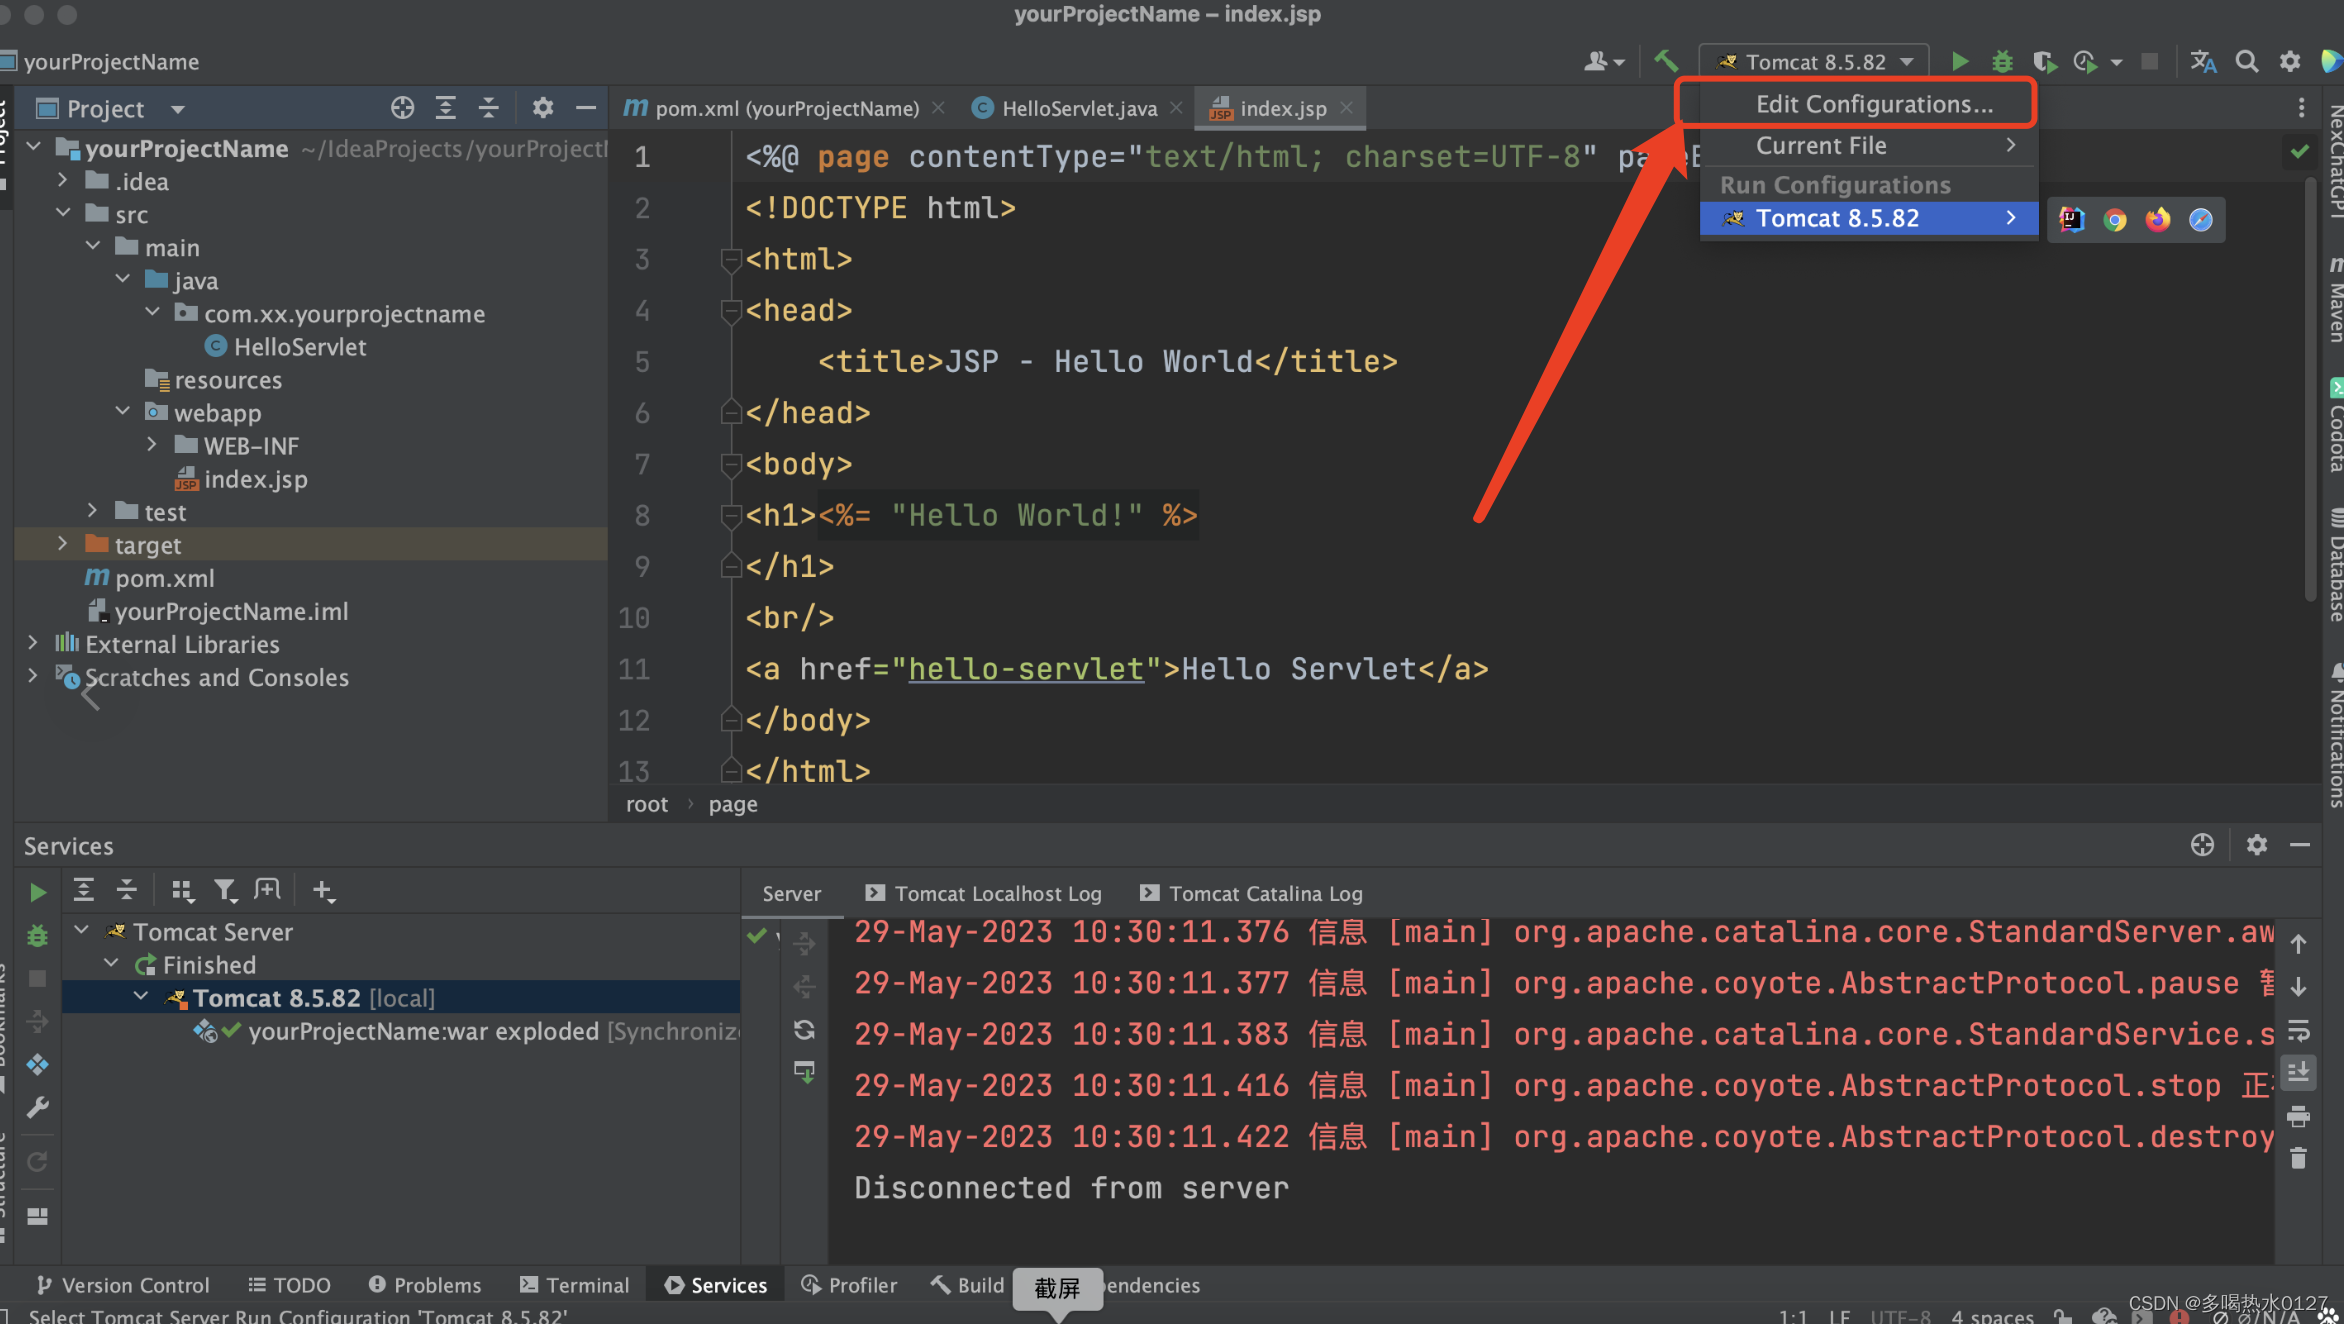Switch to the HelloServlet.java tab
Image resolution: width=2344 pixels, height=1324 pixels.
[x=1078, y=108]
